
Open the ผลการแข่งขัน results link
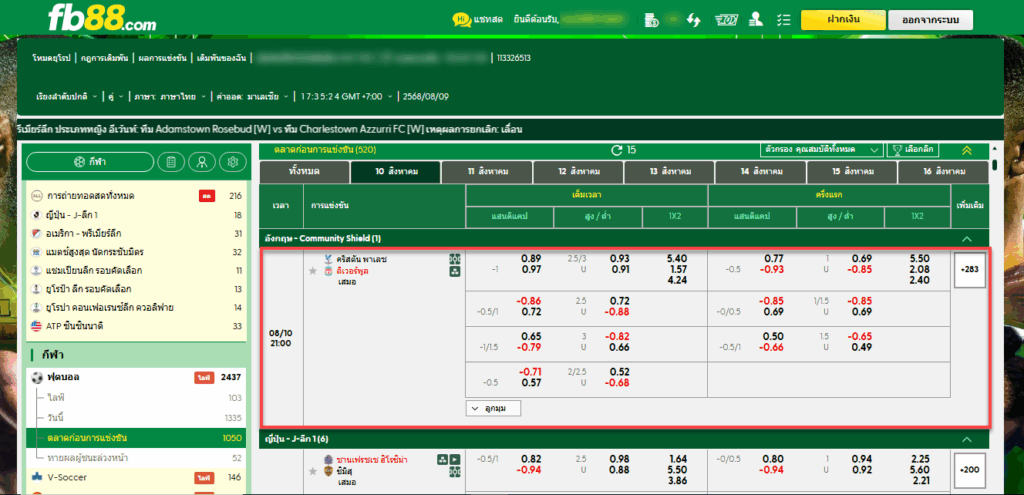pyautogui.click(x=162, y=58)
